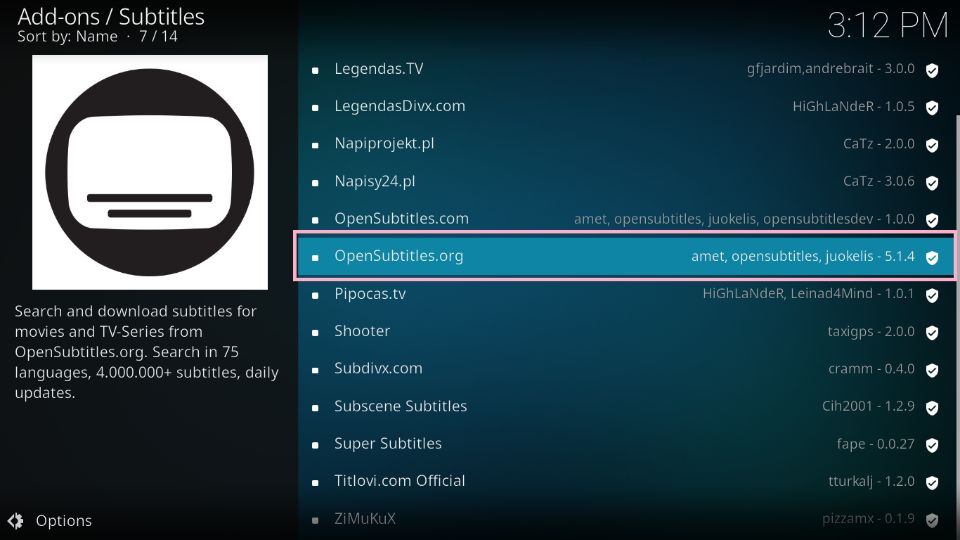
Task: Click verified shield icon on Super Subtitles row
Action: 932,445
